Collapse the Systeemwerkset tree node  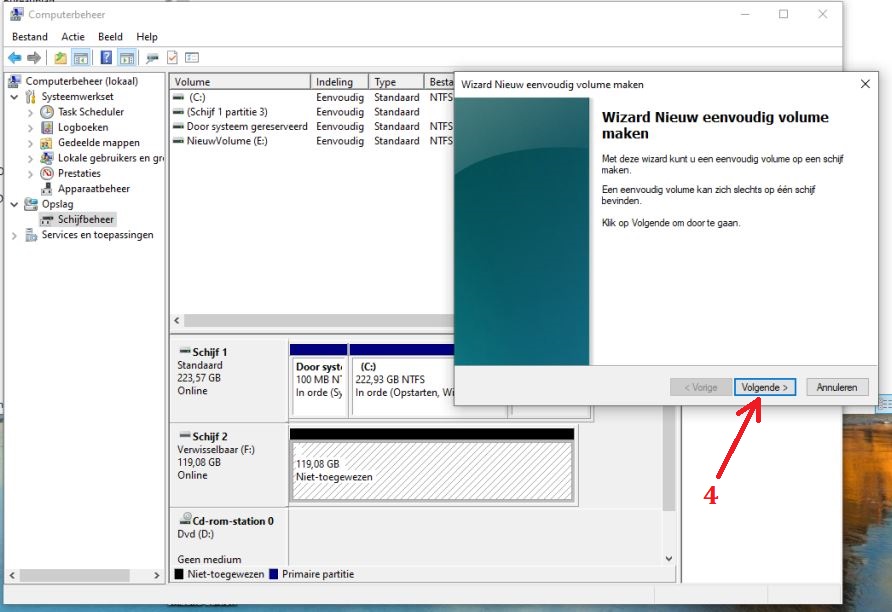tap(14, 97)
